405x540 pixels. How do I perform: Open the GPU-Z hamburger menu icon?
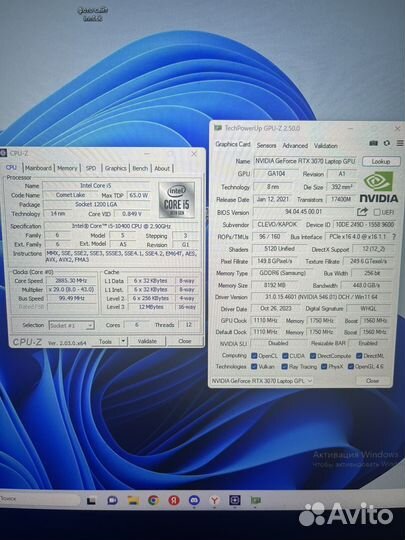(x=399, y=143)
